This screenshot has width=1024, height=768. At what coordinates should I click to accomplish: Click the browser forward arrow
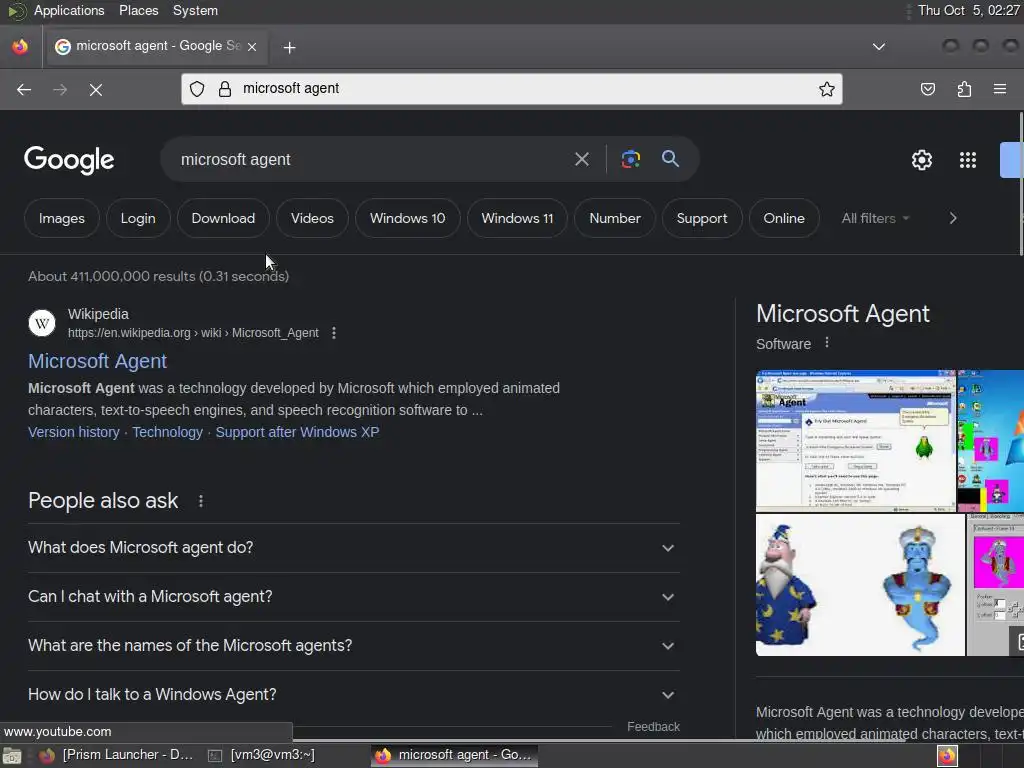click(59, 89)
